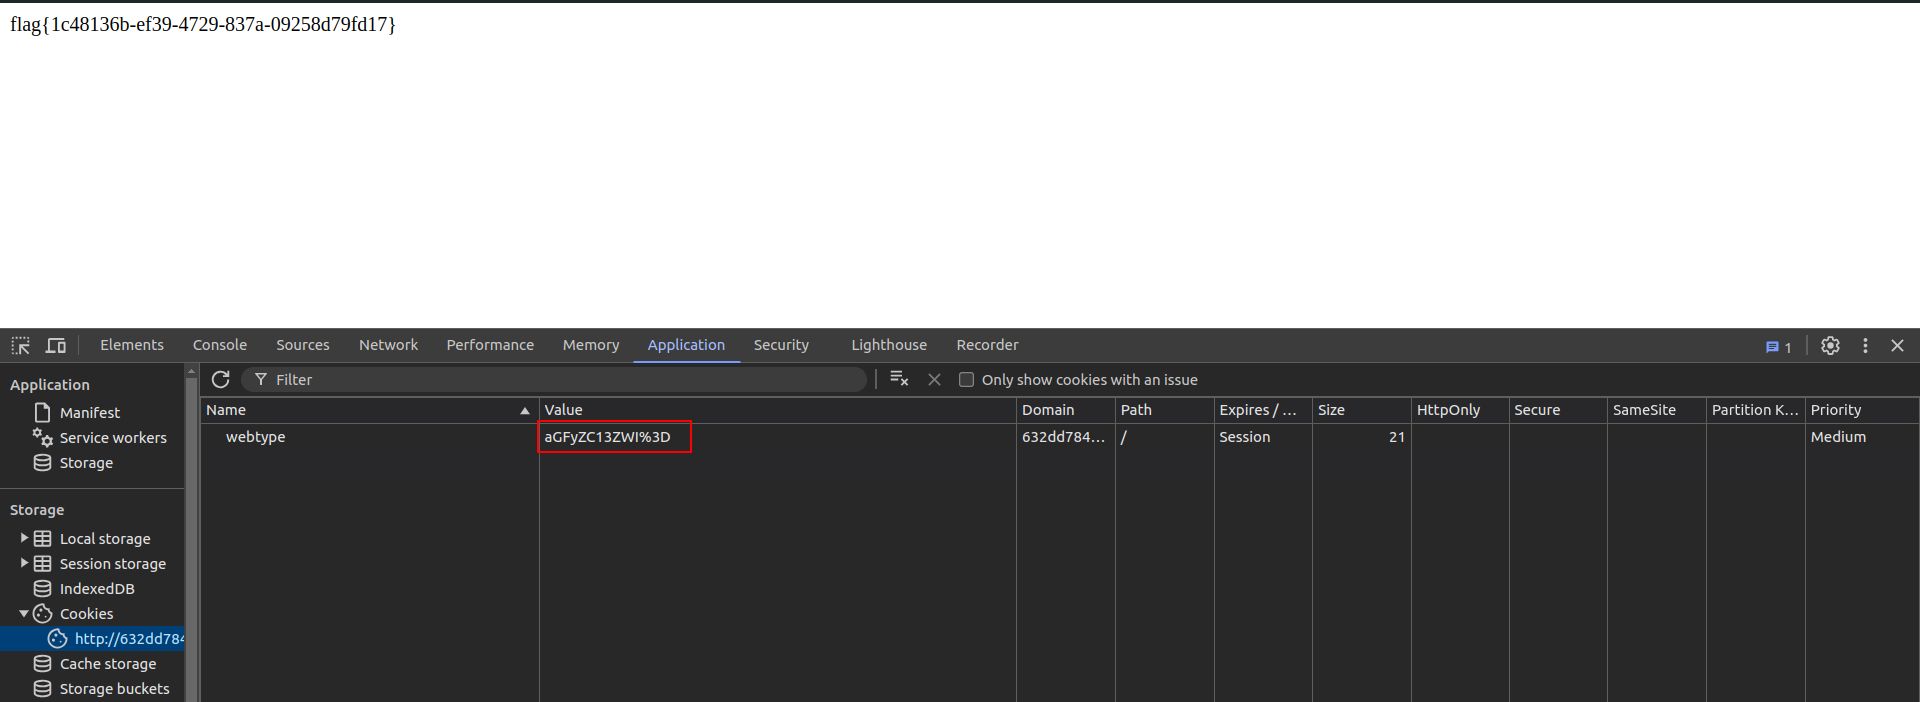Delete selected cookie X icon
This screenshot has width=1920, height=702.
(x=934, y=379)
